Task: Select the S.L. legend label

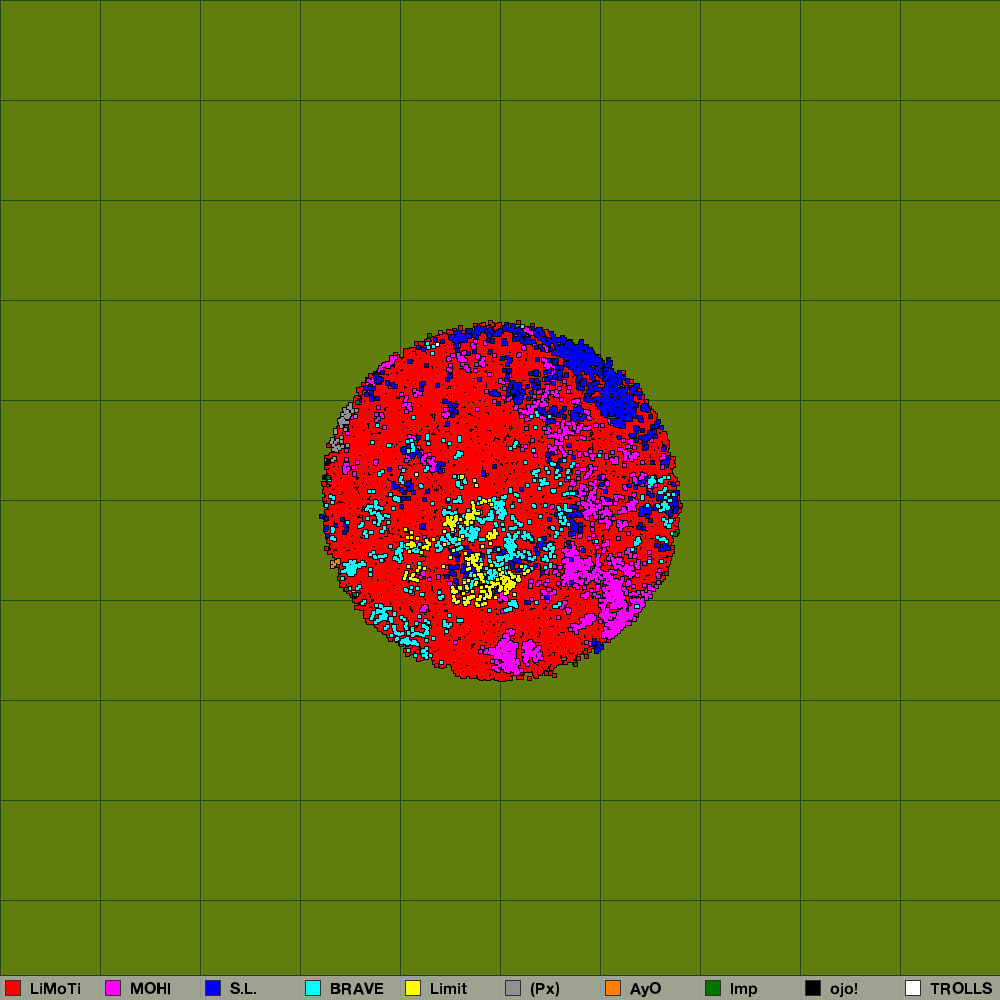Action: tap(243, 989)
